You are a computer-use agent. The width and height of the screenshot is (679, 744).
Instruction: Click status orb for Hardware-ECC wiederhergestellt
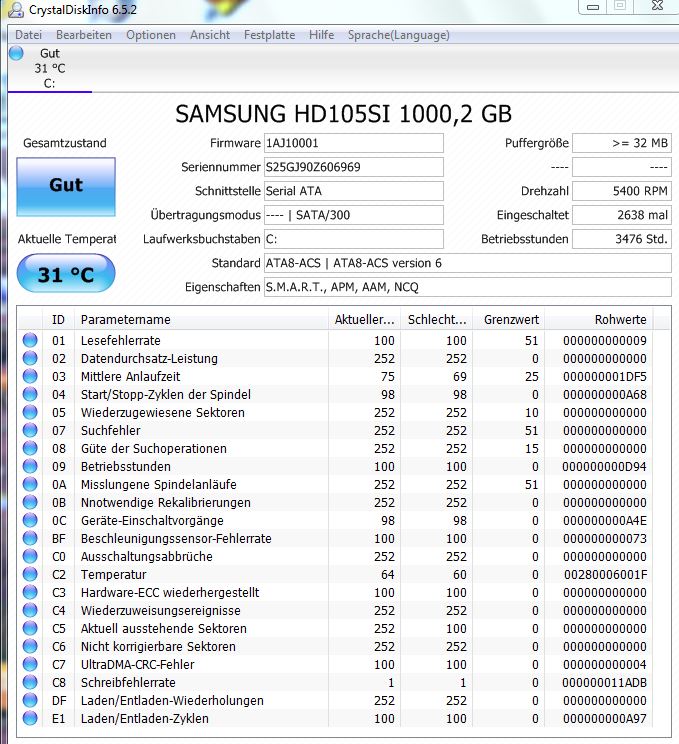tap(30, 592)
